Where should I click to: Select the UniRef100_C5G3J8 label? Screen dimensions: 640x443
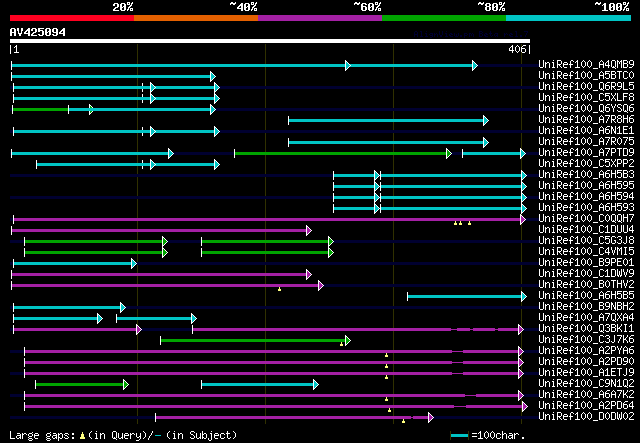586,240
